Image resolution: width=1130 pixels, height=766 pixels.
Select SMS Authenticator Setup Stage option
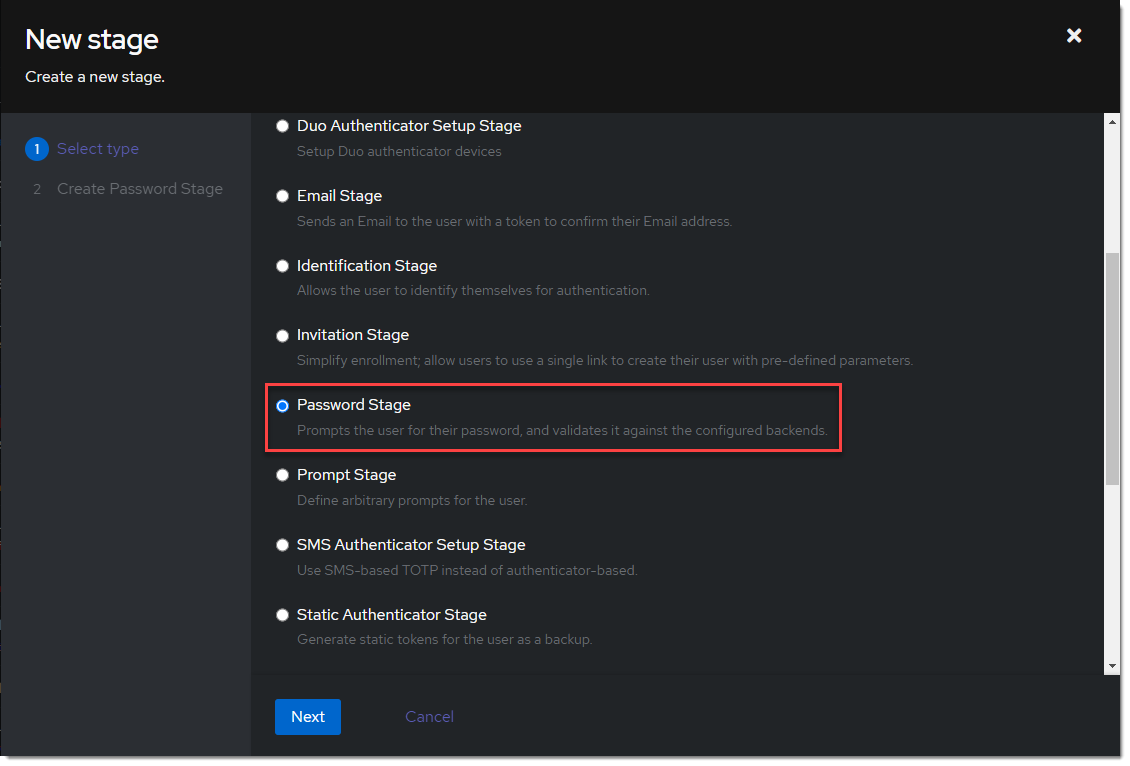pos(283,545)
